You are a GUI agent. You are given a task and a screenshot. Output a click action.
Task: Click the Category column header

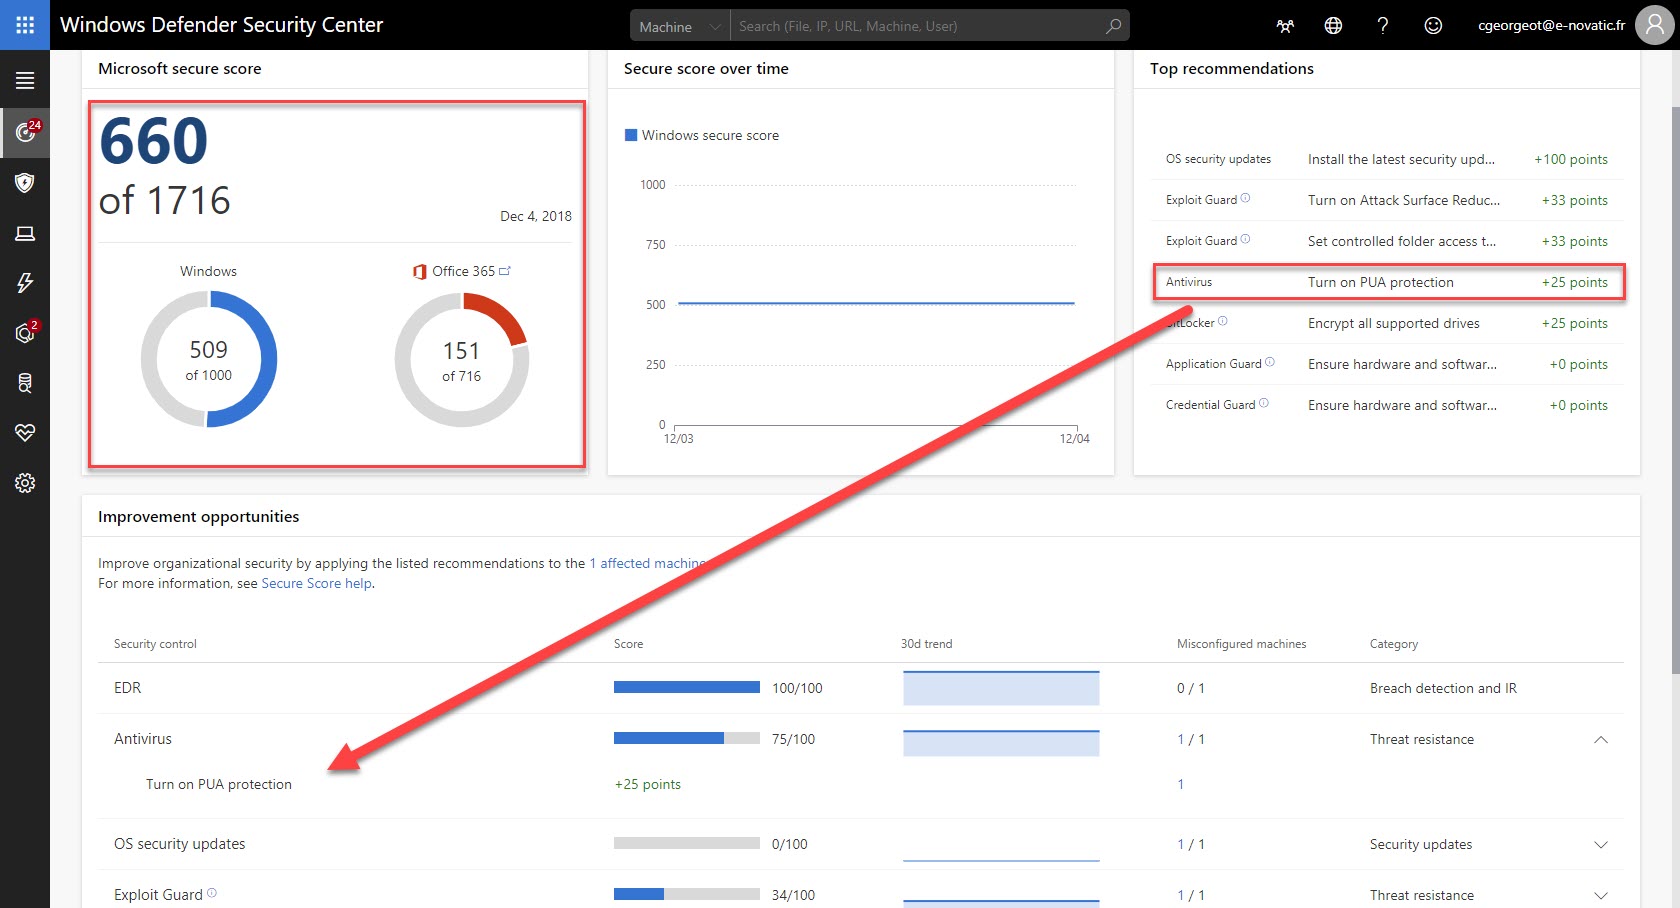coord(1394,644)
